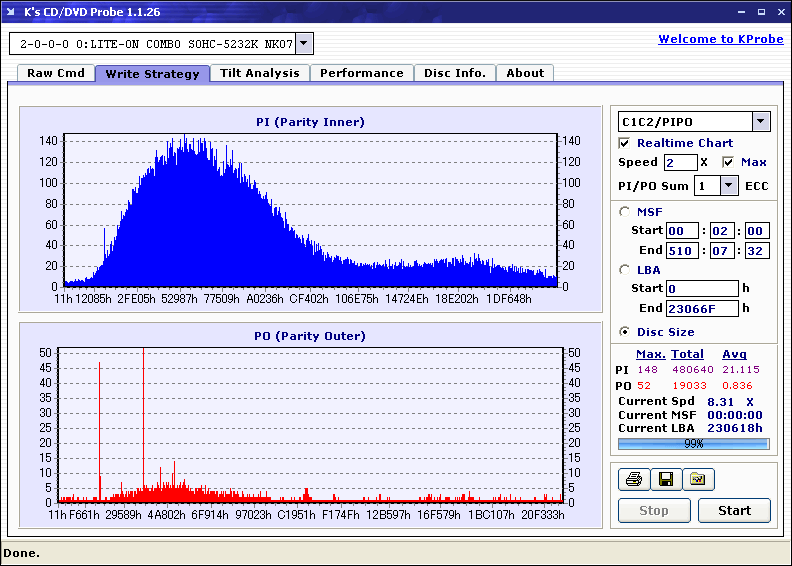792x566 pixels.
Task: Select the LBA radio button
Action: 626,269
